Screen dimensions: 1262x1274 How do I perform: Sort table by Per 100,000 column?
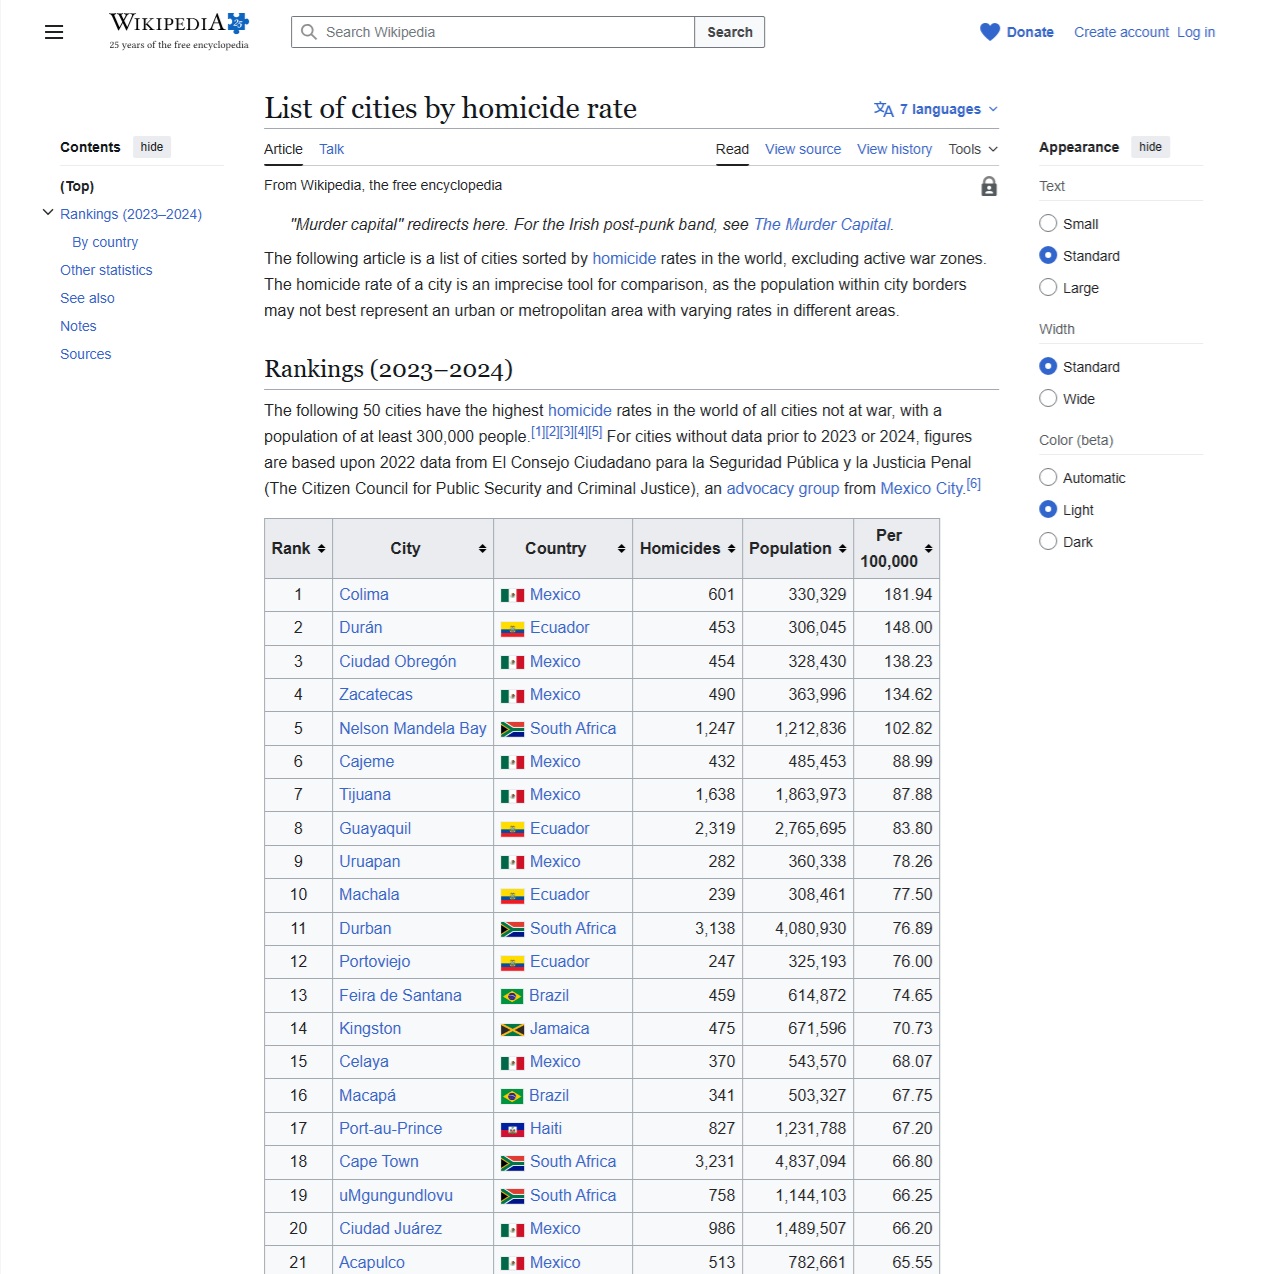click(x=897, y=548)
